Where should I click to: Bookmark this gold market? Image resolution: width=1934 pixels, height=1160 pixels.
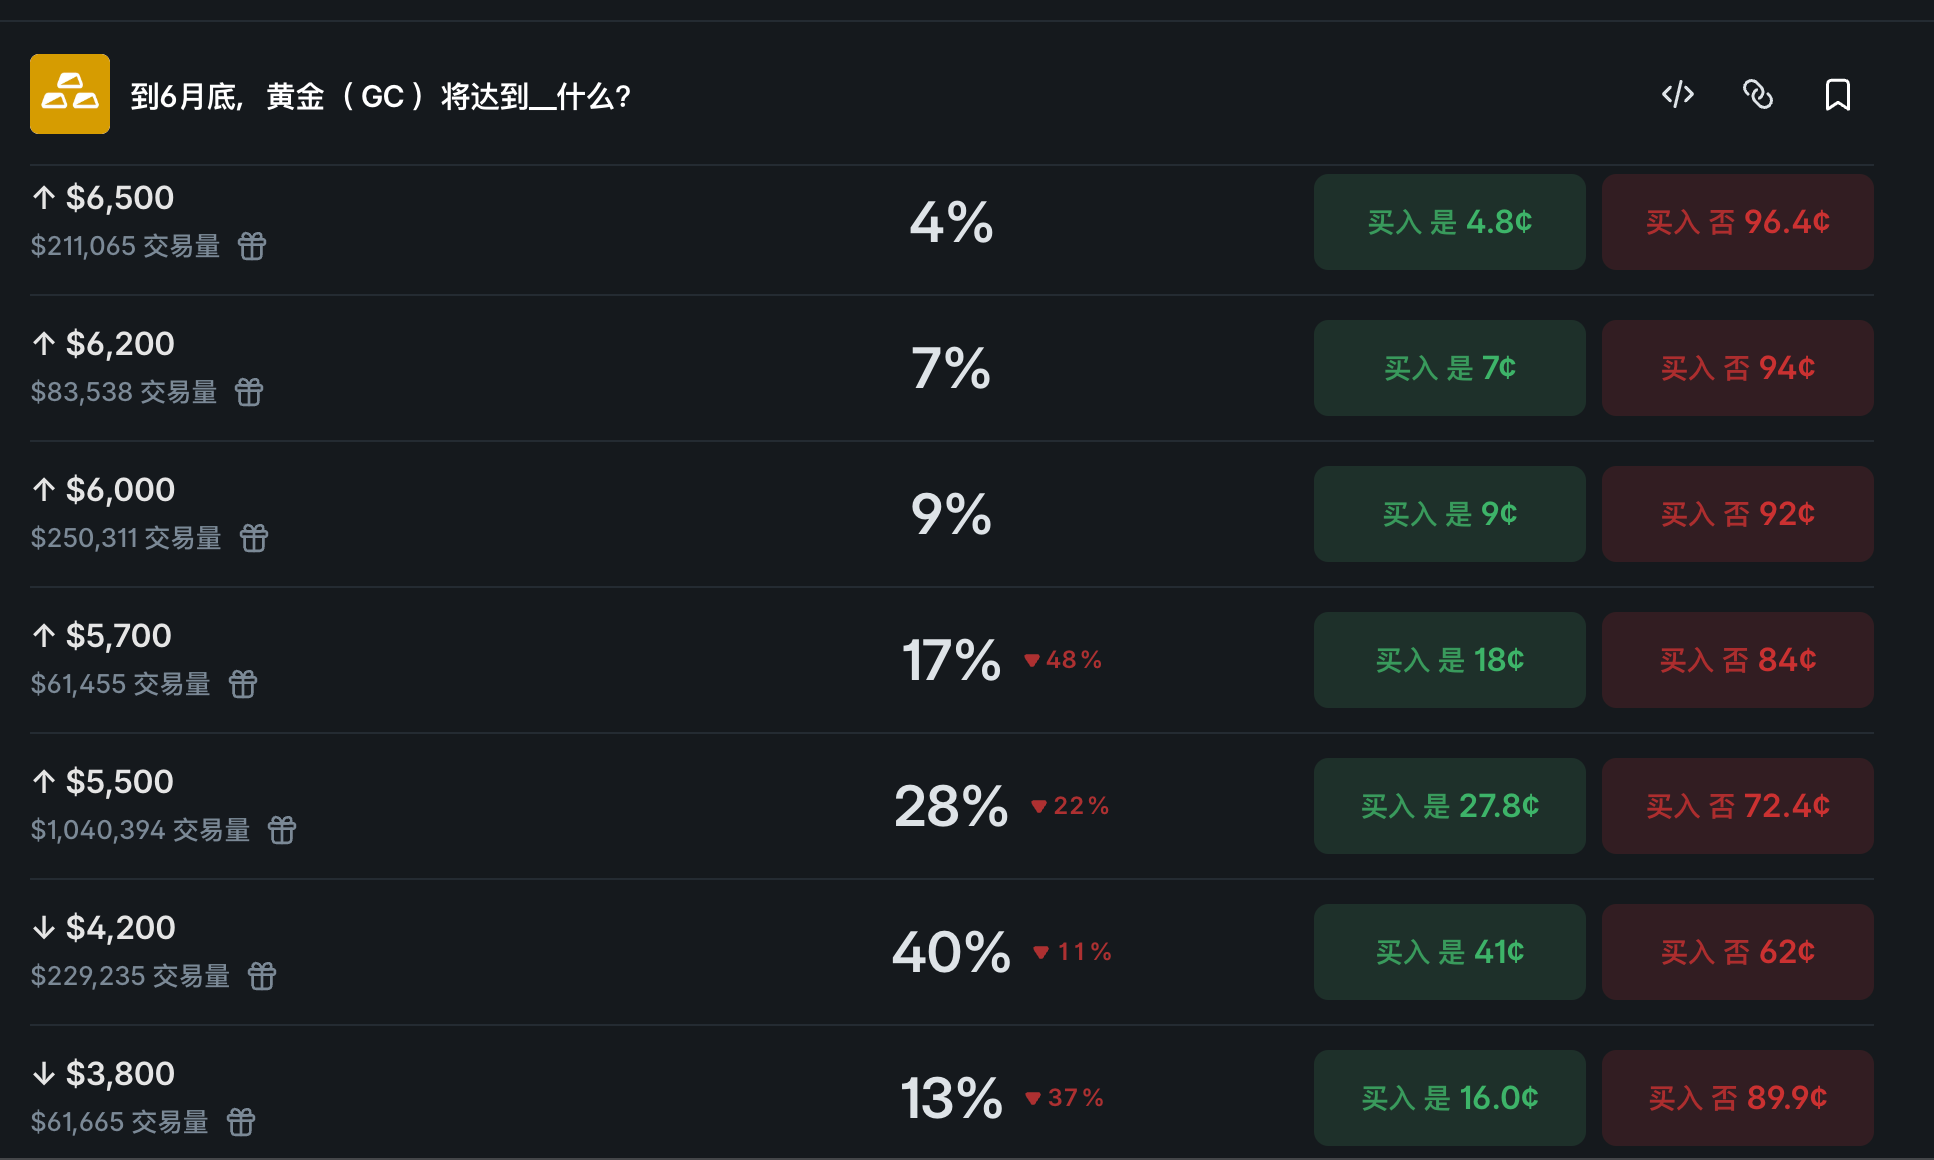(1838, 94)
